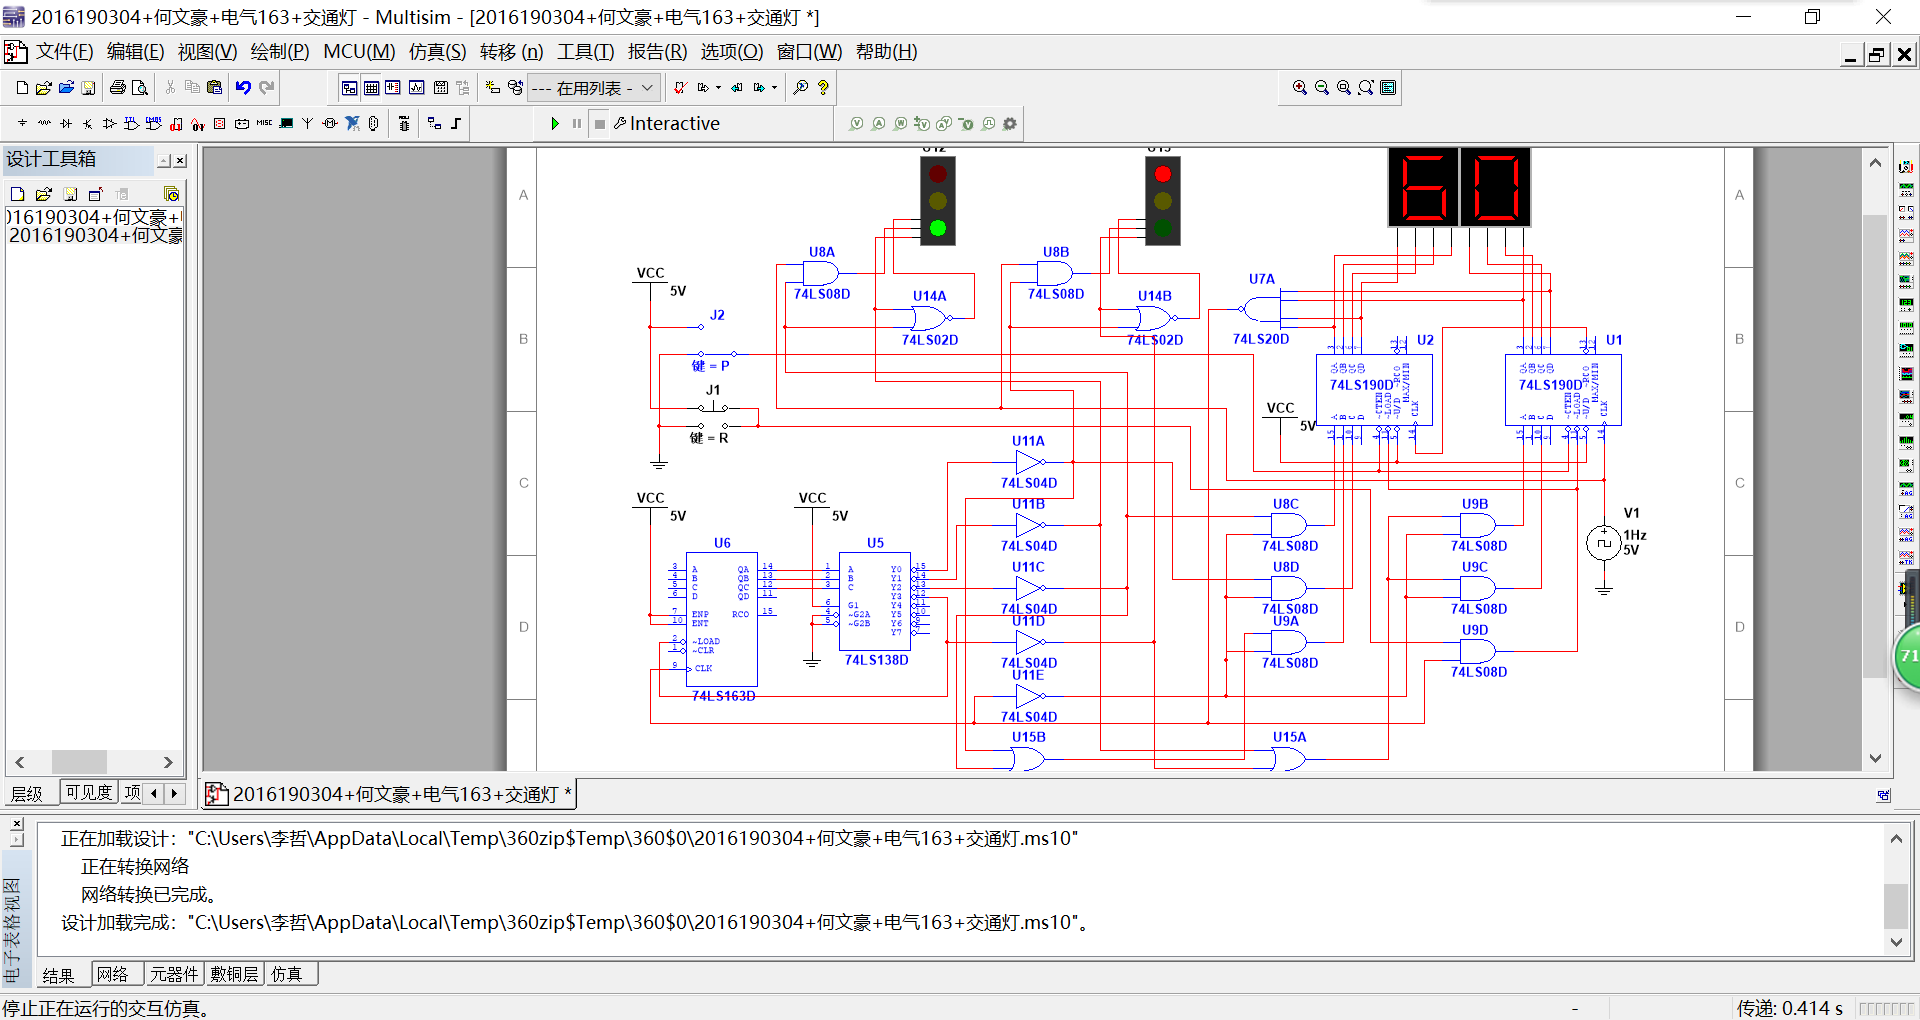Place a MISC component icon

pyautogui.click(x=264, y=124)
